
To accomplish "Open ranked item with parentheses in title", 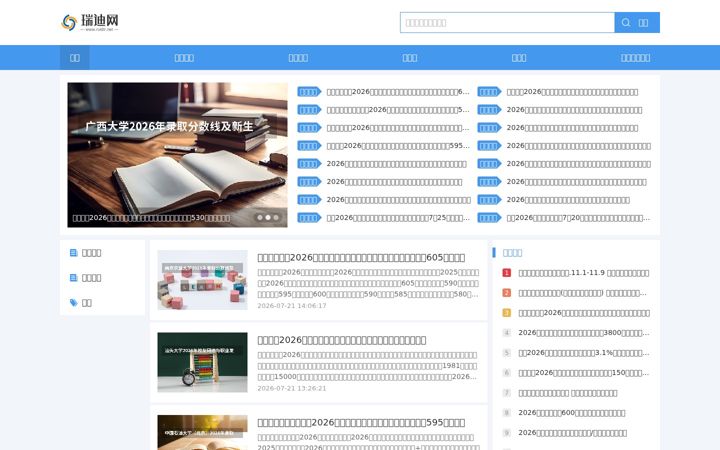I will (x=582, y=292).
